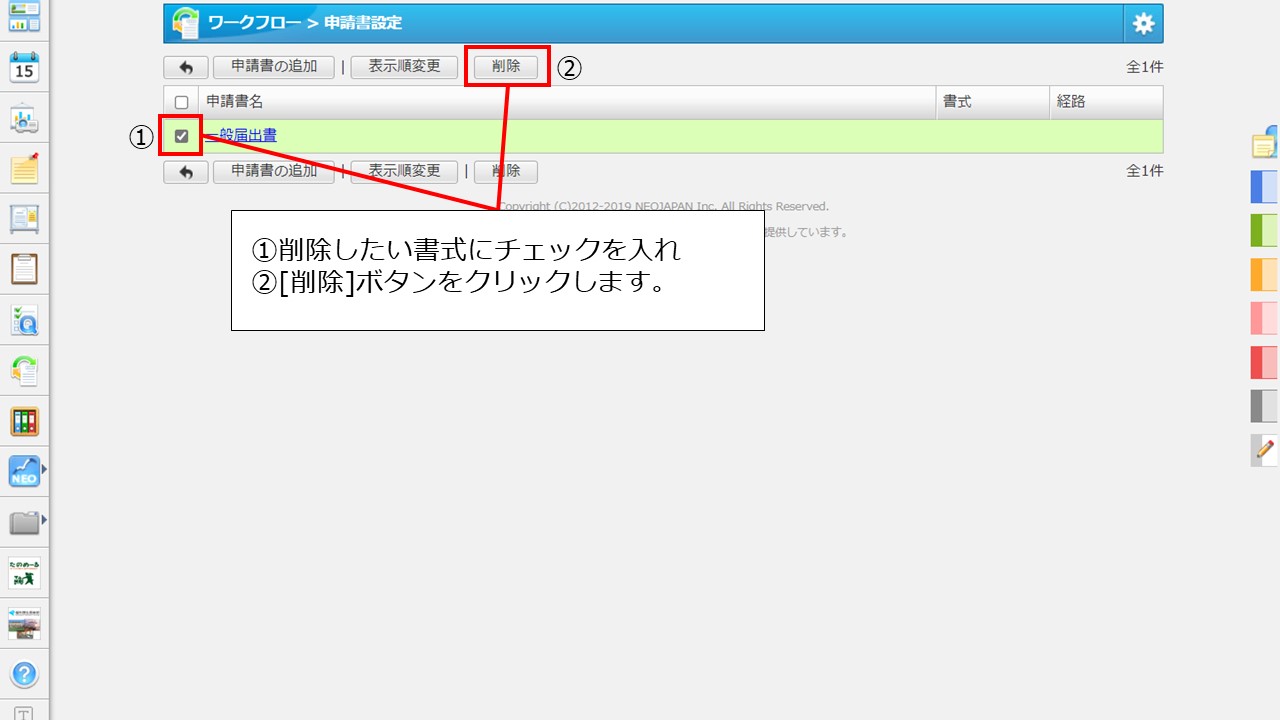This screenshot has height=720, width=1280.
Task: Open the checklist with magnifier sidebar icon
Action: click(x=24, y=320)
